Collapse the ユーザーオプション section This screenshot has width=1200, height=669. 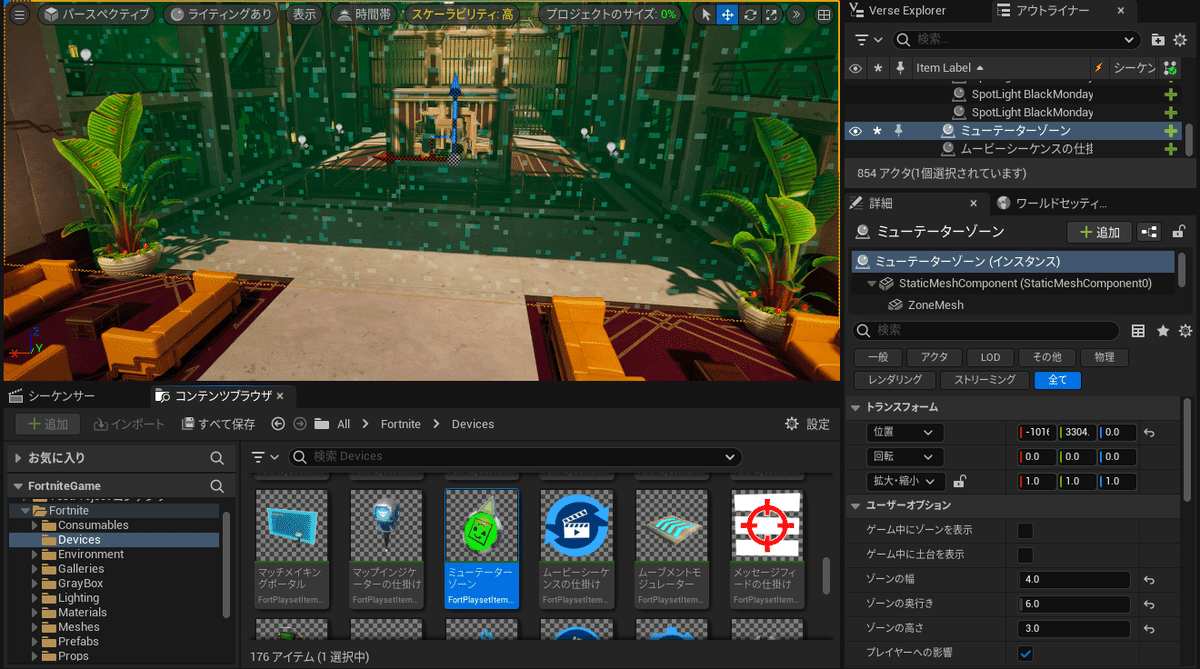click(856, 506)
